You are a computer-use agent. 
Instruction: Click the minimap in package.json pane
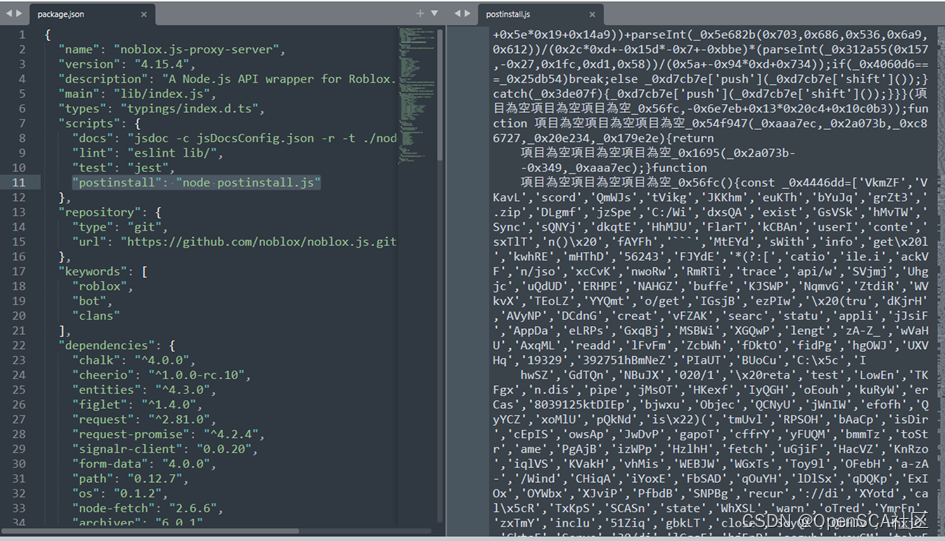point(414,95)
